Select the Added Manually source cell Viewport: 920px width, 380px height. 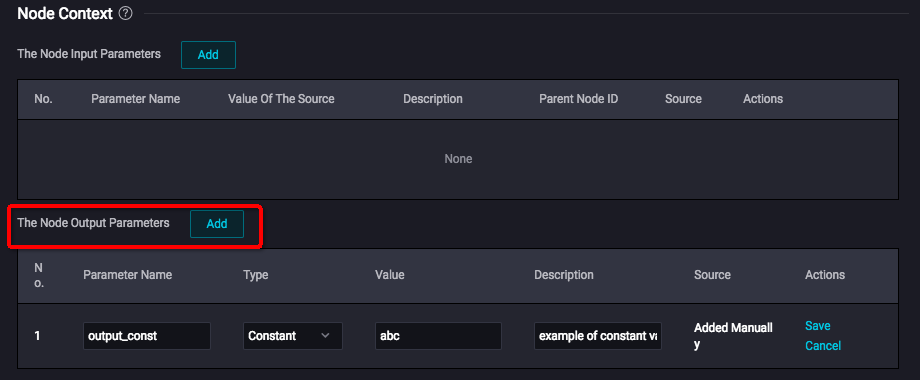coord(733,336)
